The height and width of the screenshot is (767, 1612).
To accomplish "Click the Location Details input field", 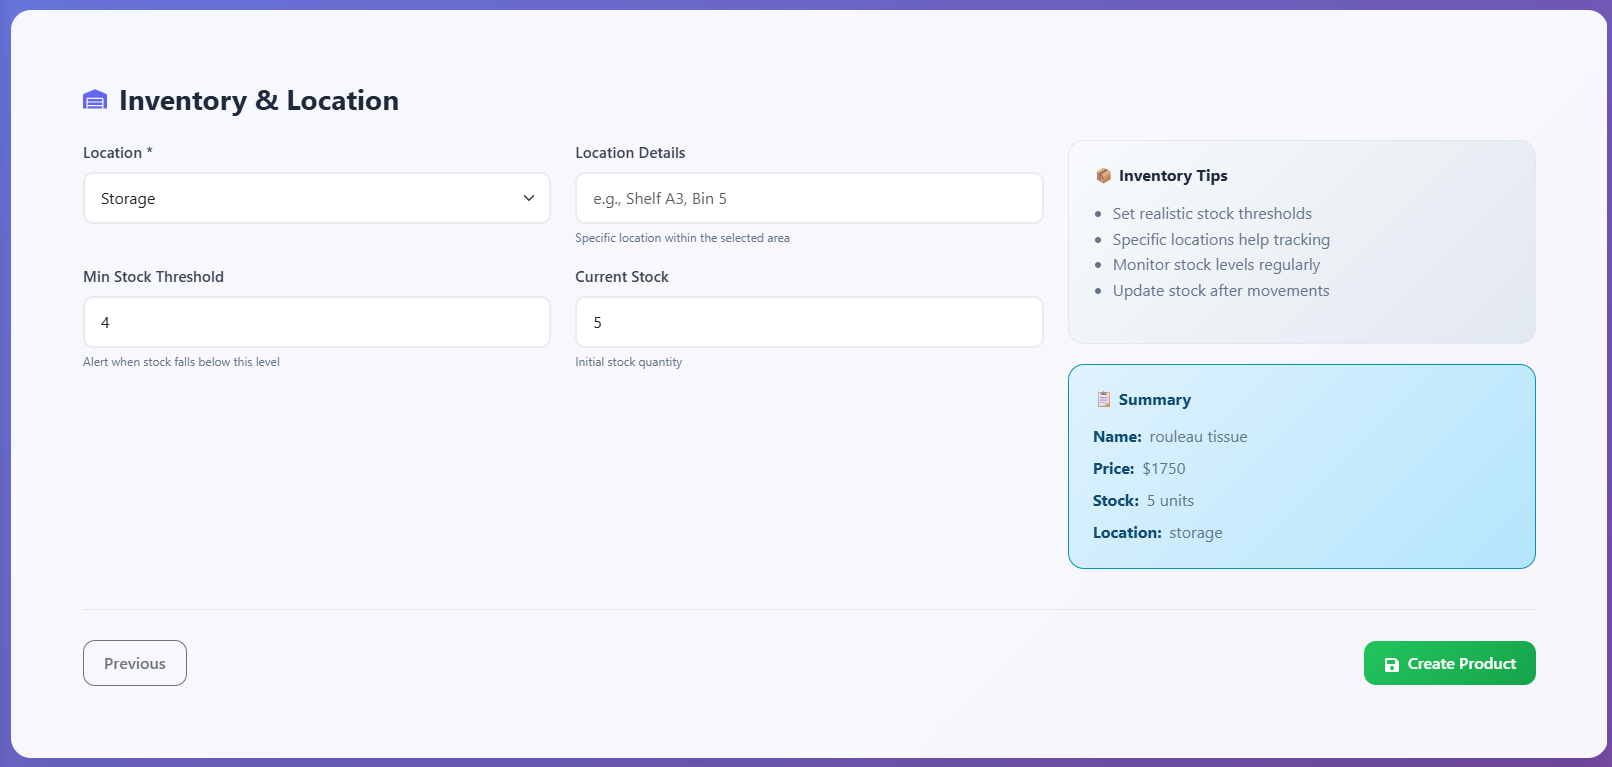I will coord(809,198).
